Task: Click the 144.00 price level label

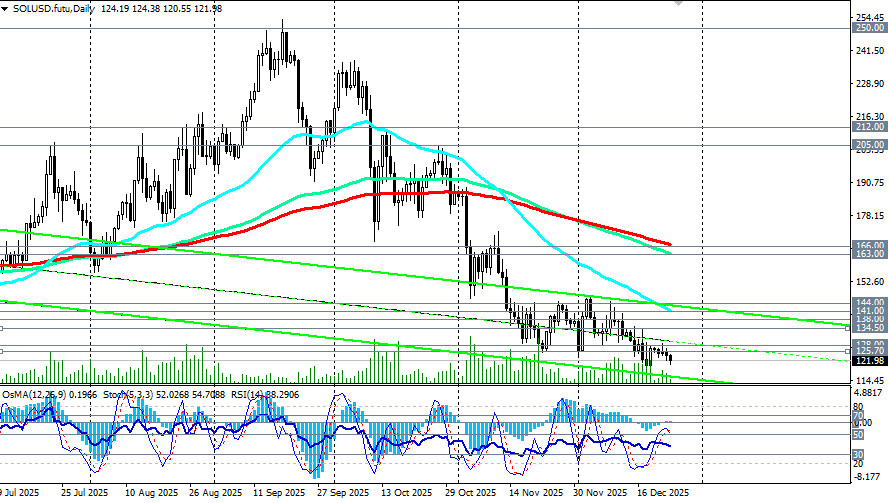Action: [869, 301]
